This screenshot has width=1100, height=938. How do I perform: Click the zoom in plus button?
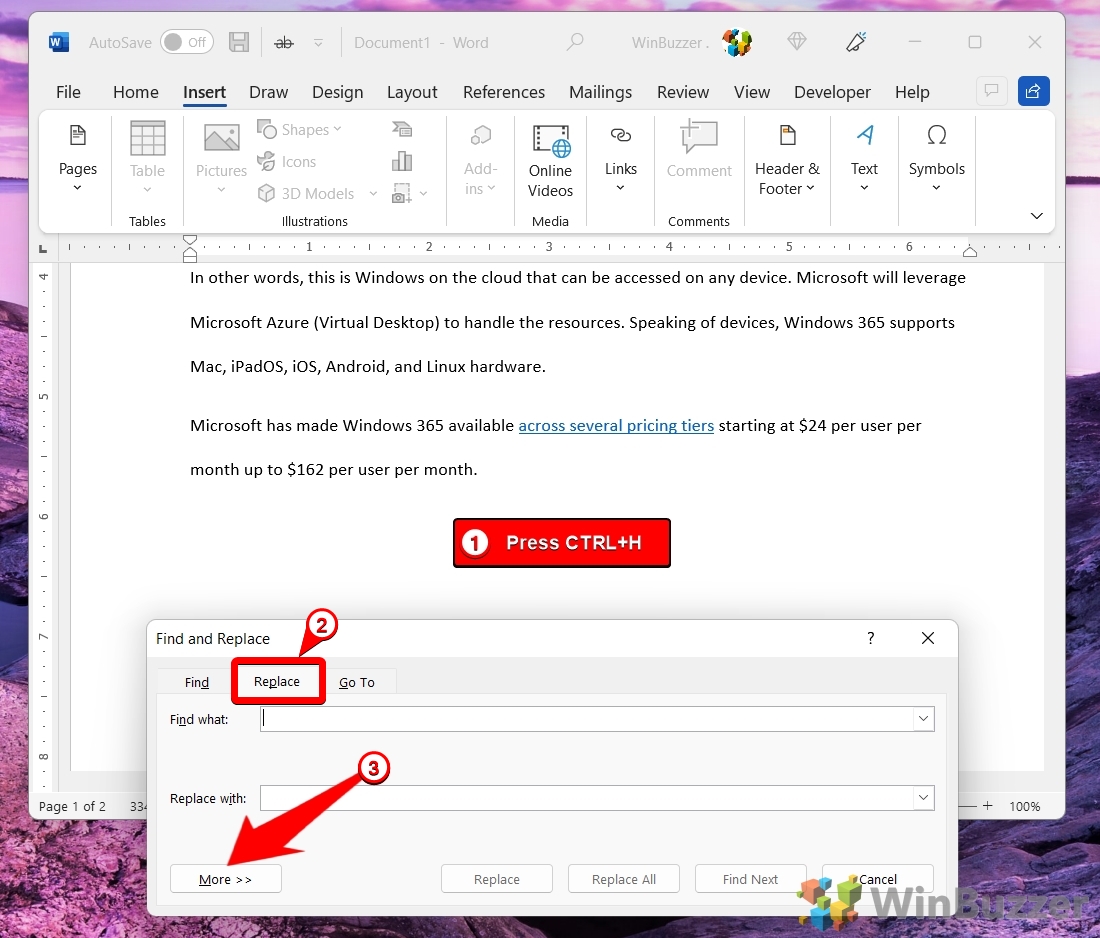tap(988, 805)
